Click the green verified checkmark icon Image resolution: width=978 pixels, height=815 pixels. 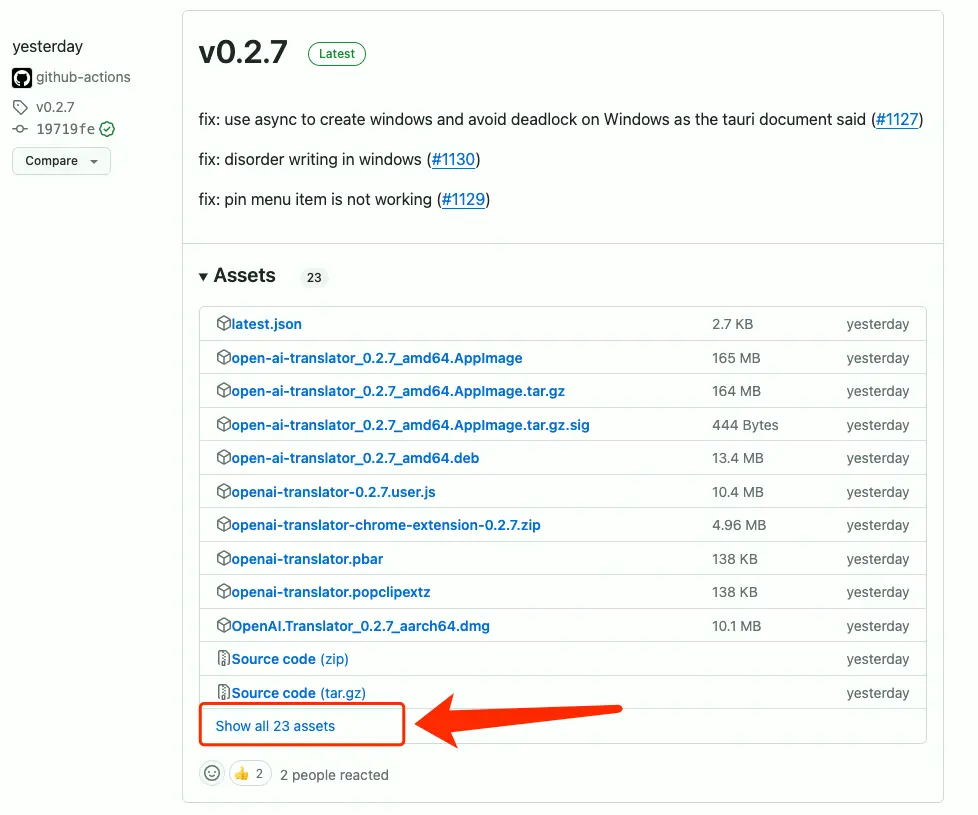[x=107, y=129]
